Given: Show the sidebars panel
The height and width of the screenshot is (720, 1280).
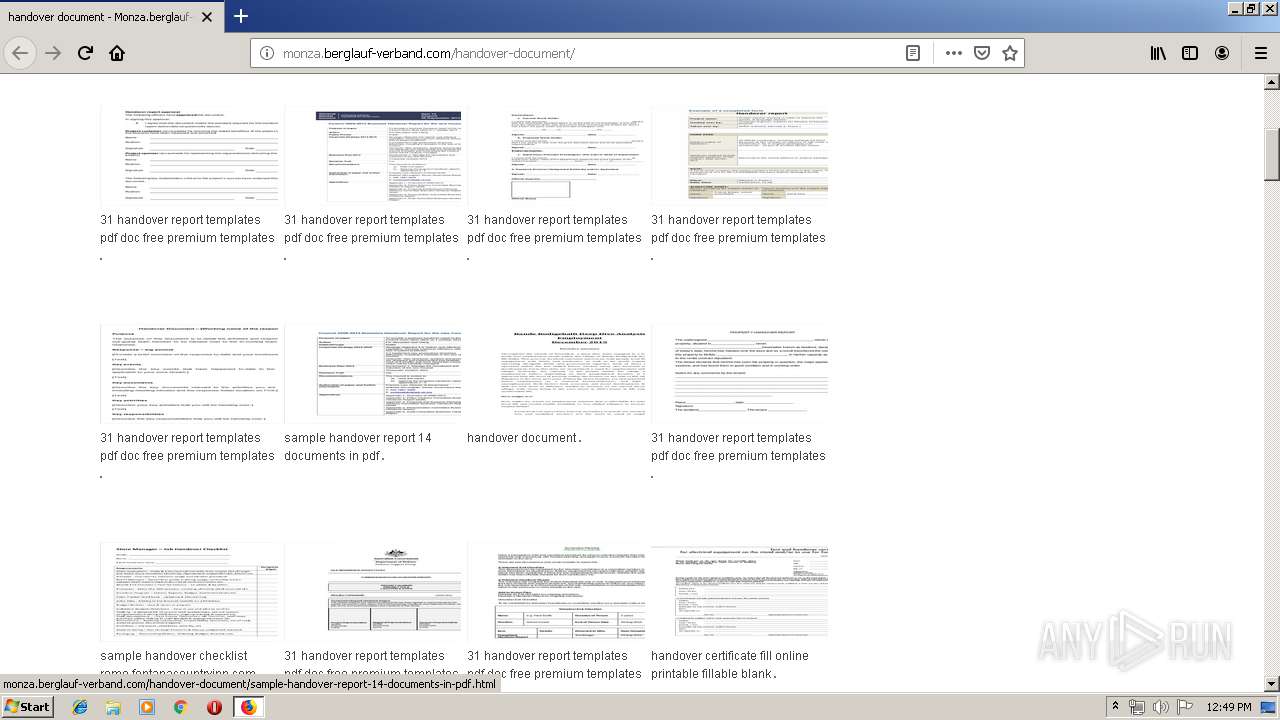Looking at the screenshot, I should pyautogui.click(x=1190, y=53).
